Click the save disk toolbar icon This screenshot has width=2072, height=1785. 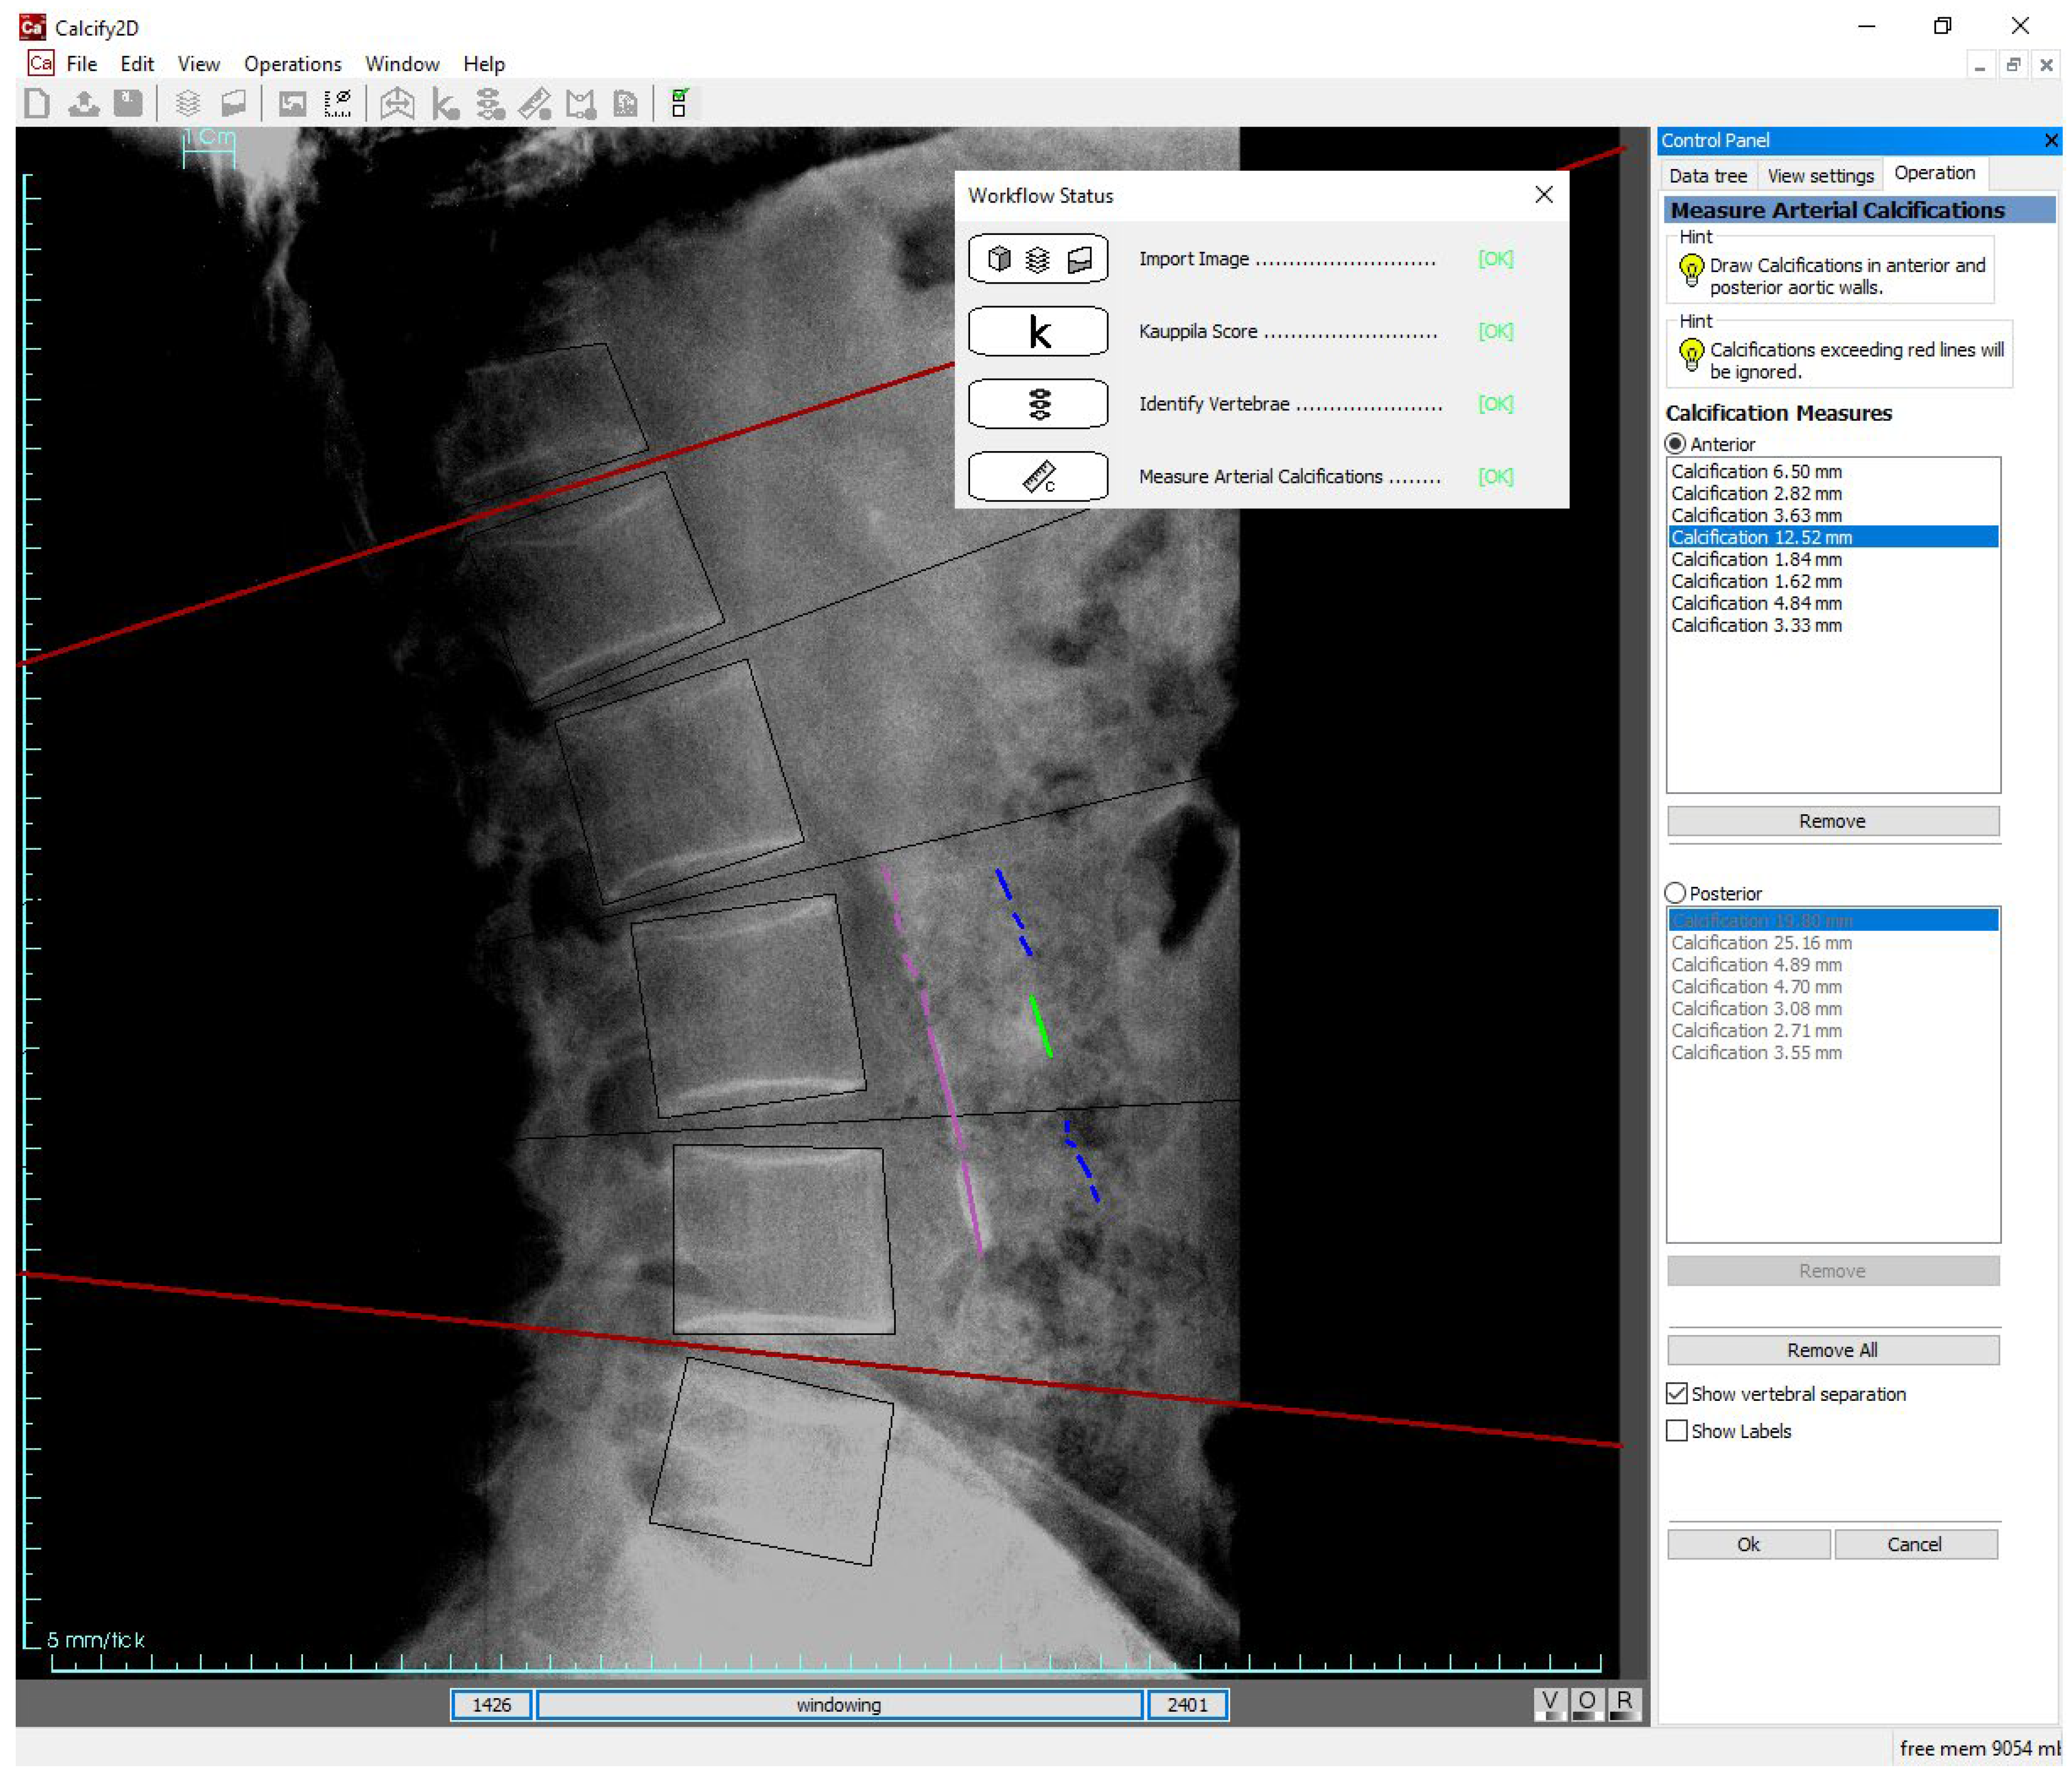128,103
